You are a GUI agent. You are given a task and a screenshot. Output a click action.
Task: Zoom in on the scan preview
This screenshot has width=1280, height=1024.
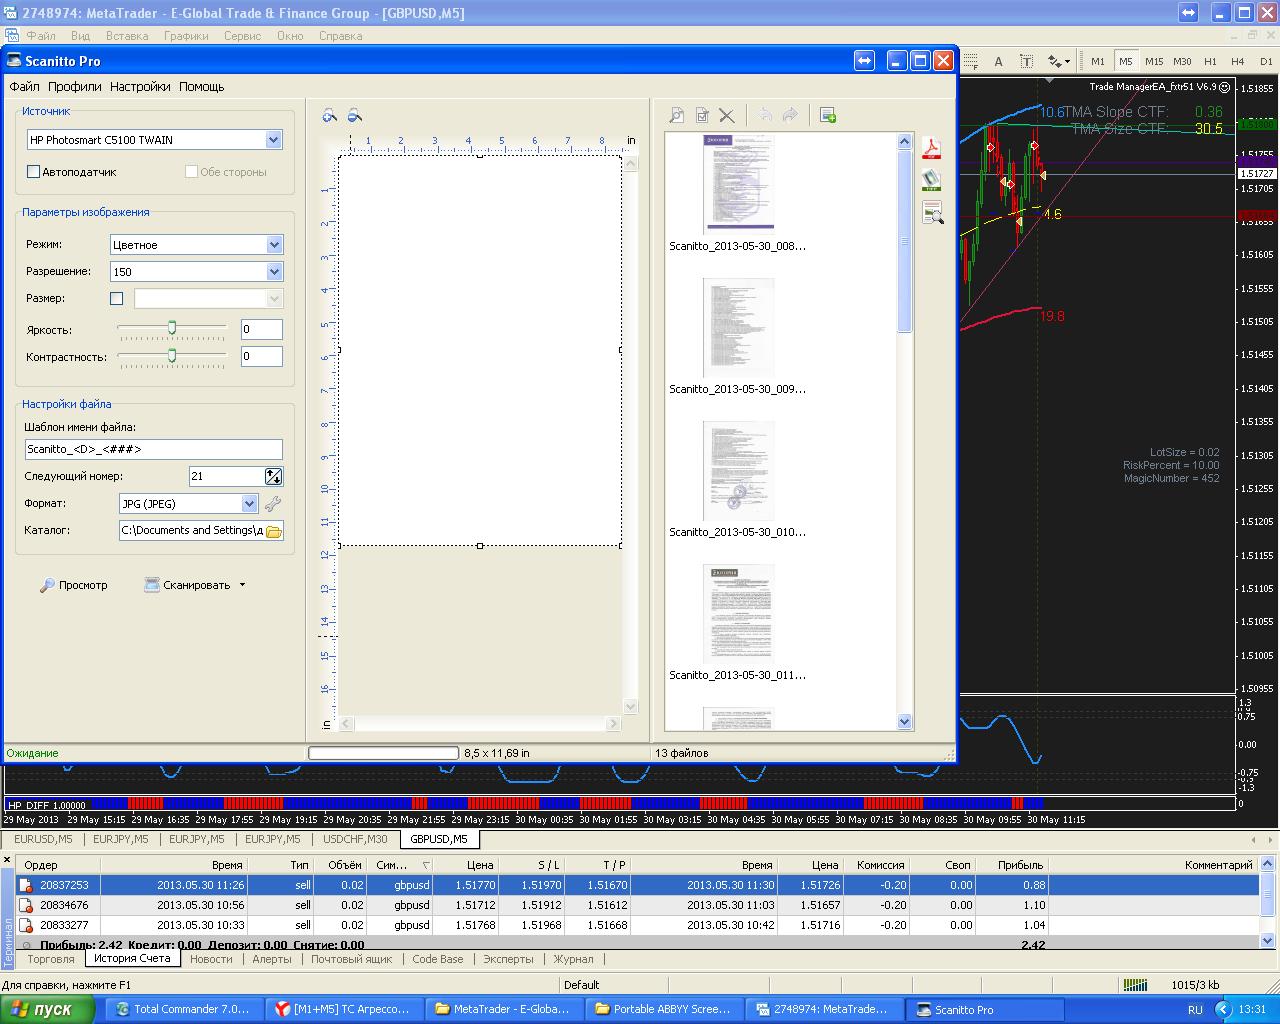[330, 116]
